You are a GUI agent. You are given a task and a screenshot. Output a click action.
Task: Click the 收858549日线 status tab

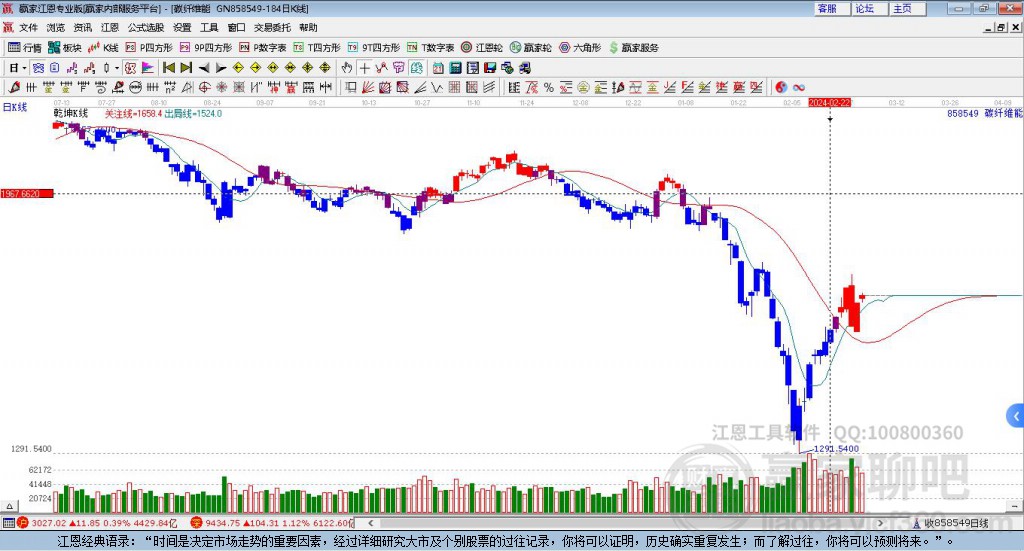pos(956,523)
